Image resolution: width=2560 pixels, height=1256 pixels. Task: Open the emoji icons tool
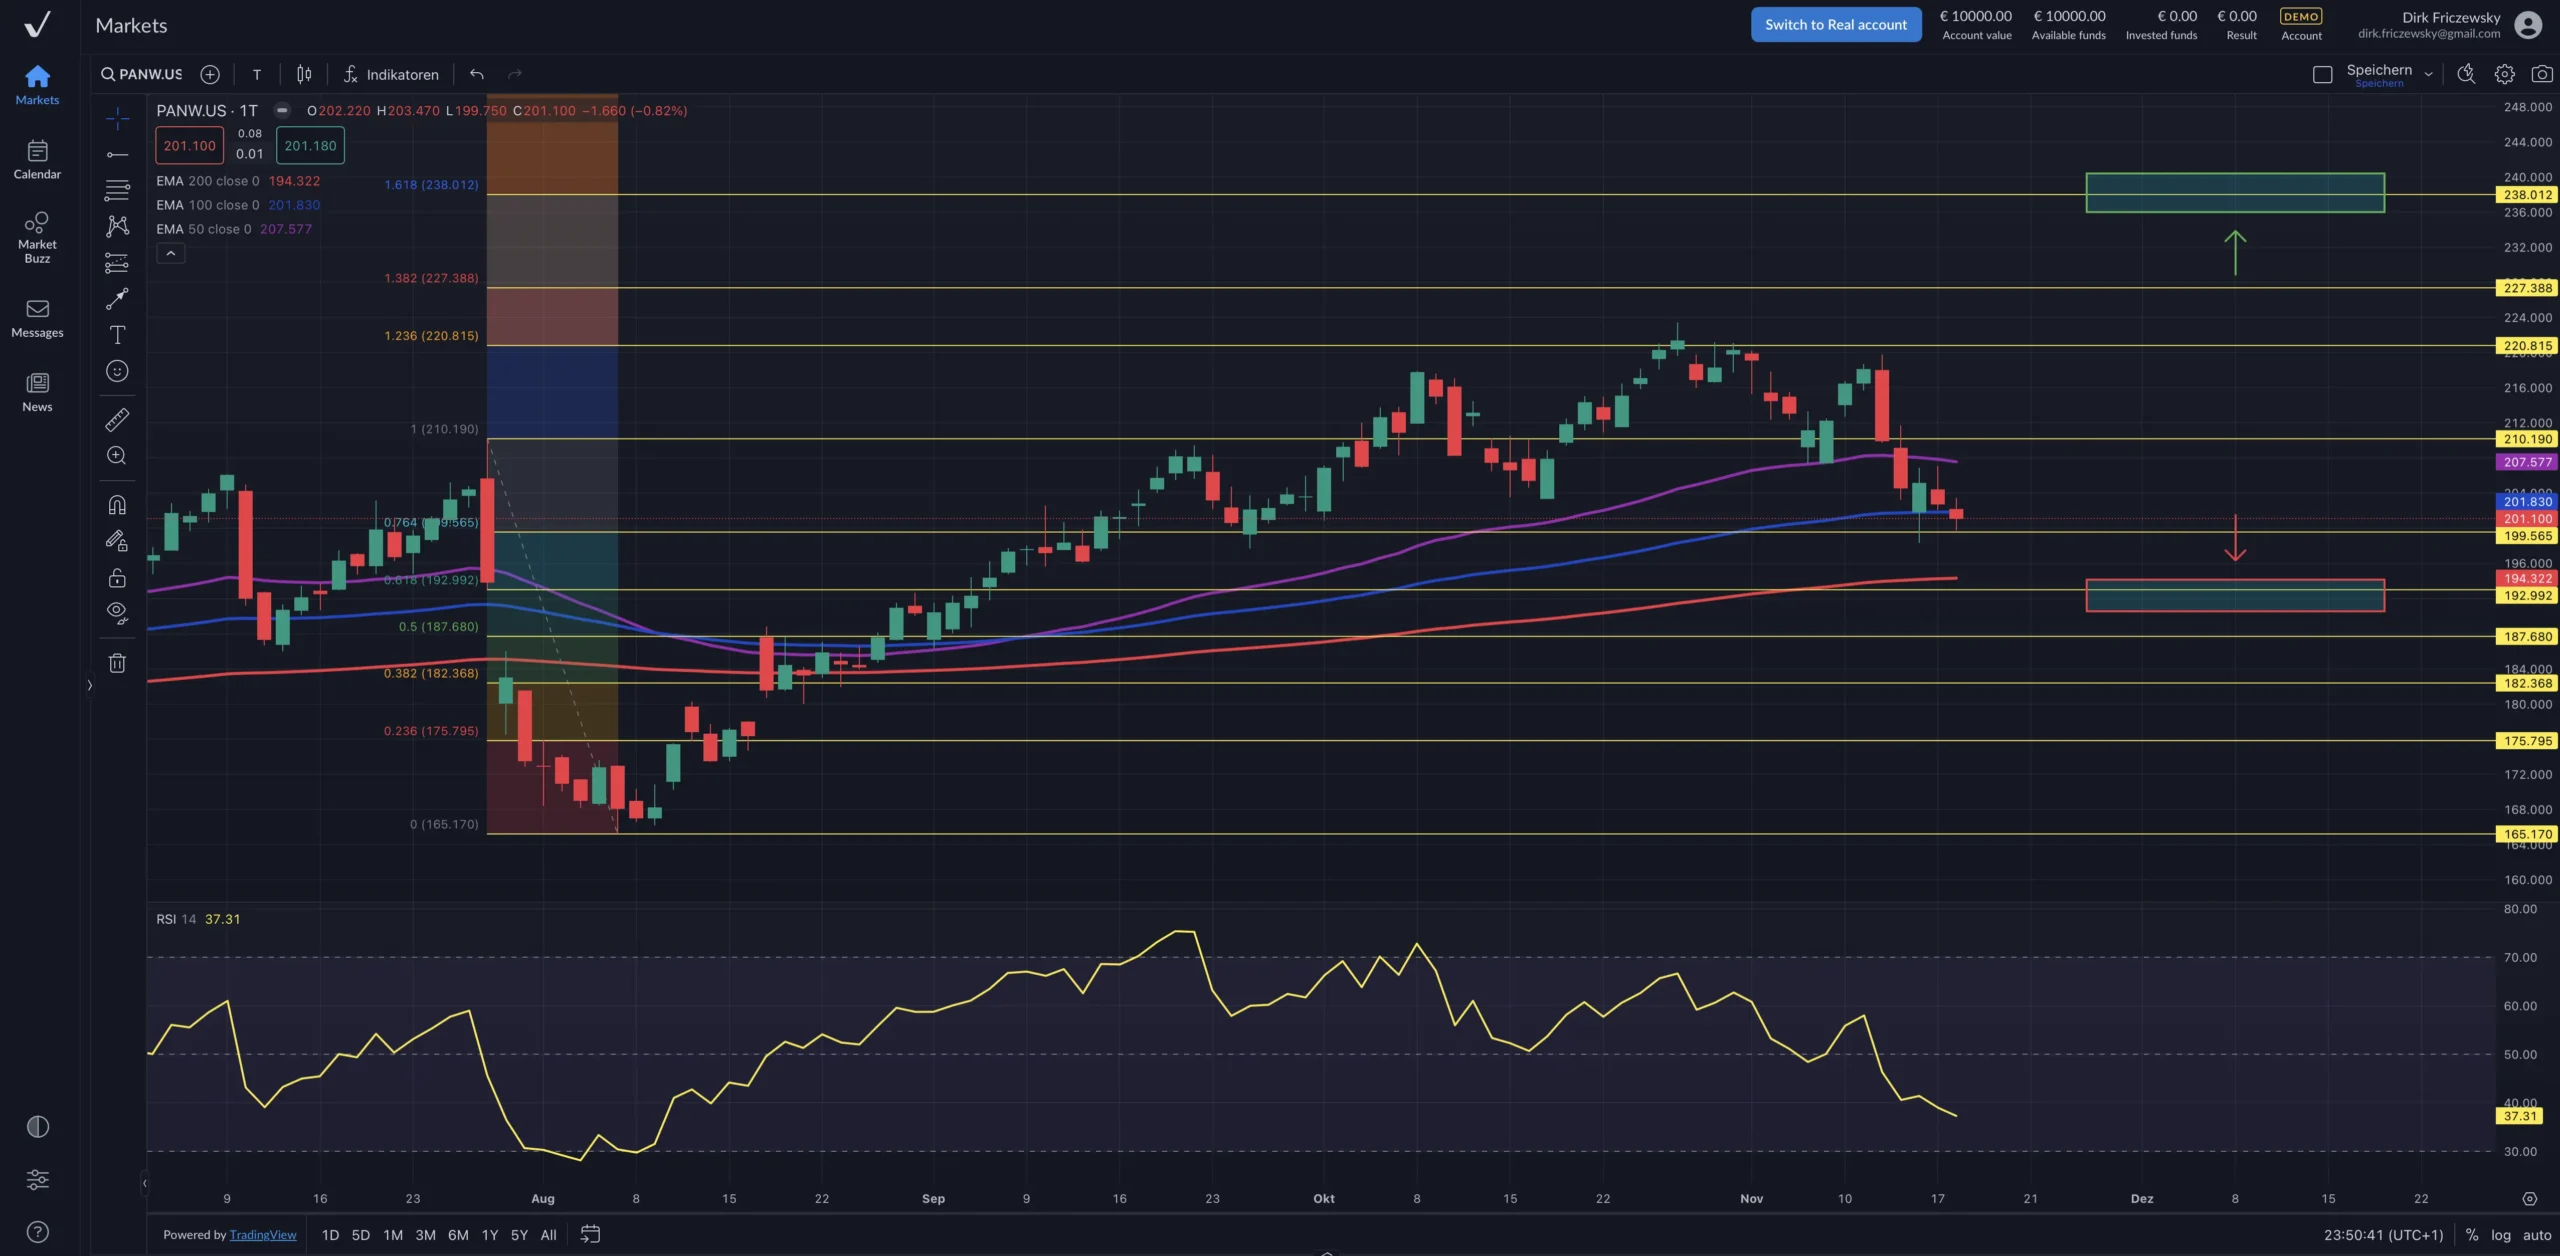(x=117, y=371)
